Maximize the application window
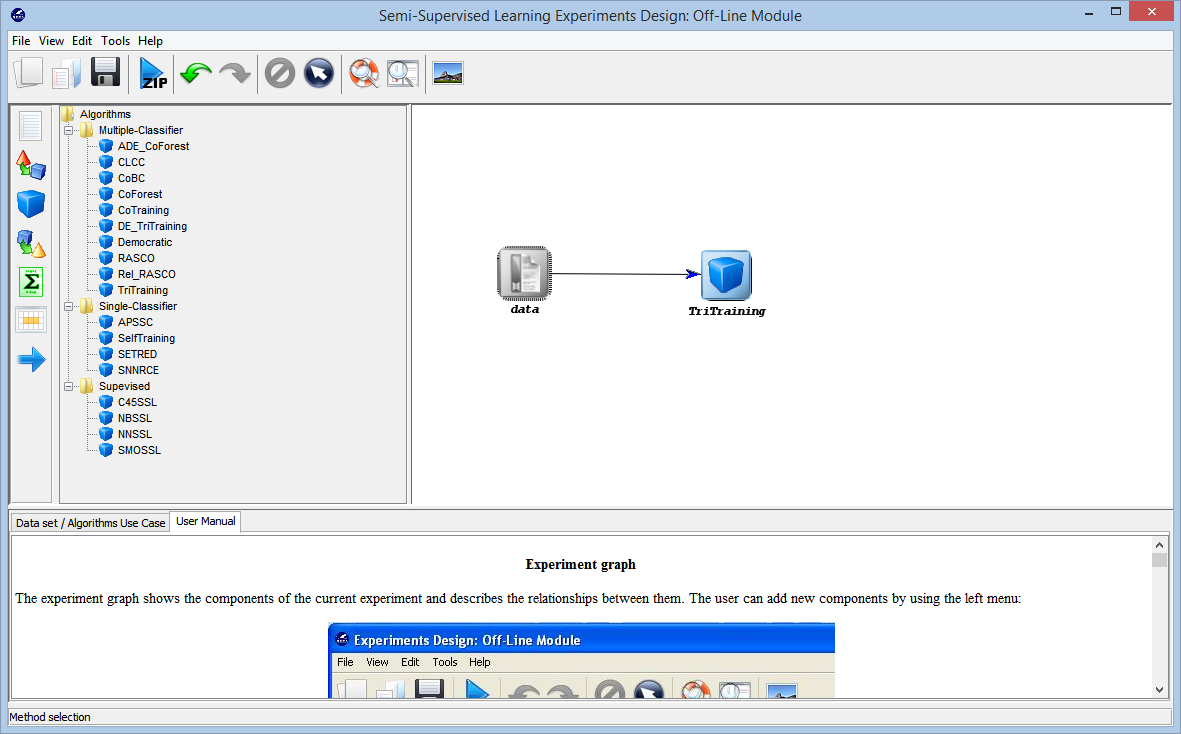The image size is (1181, 734). tap(1116, 11)
